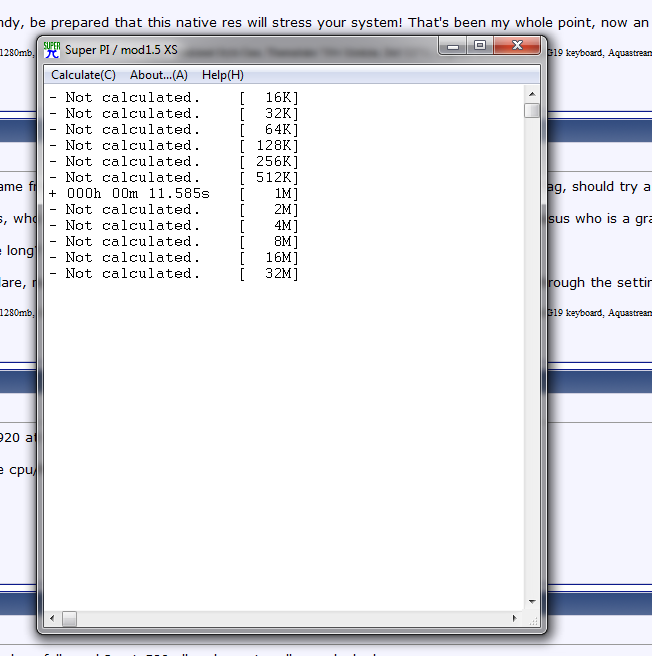This screenshot has height=656, width=652.
Task: Click the Super PI title bar icon
Action: point(52,50)
